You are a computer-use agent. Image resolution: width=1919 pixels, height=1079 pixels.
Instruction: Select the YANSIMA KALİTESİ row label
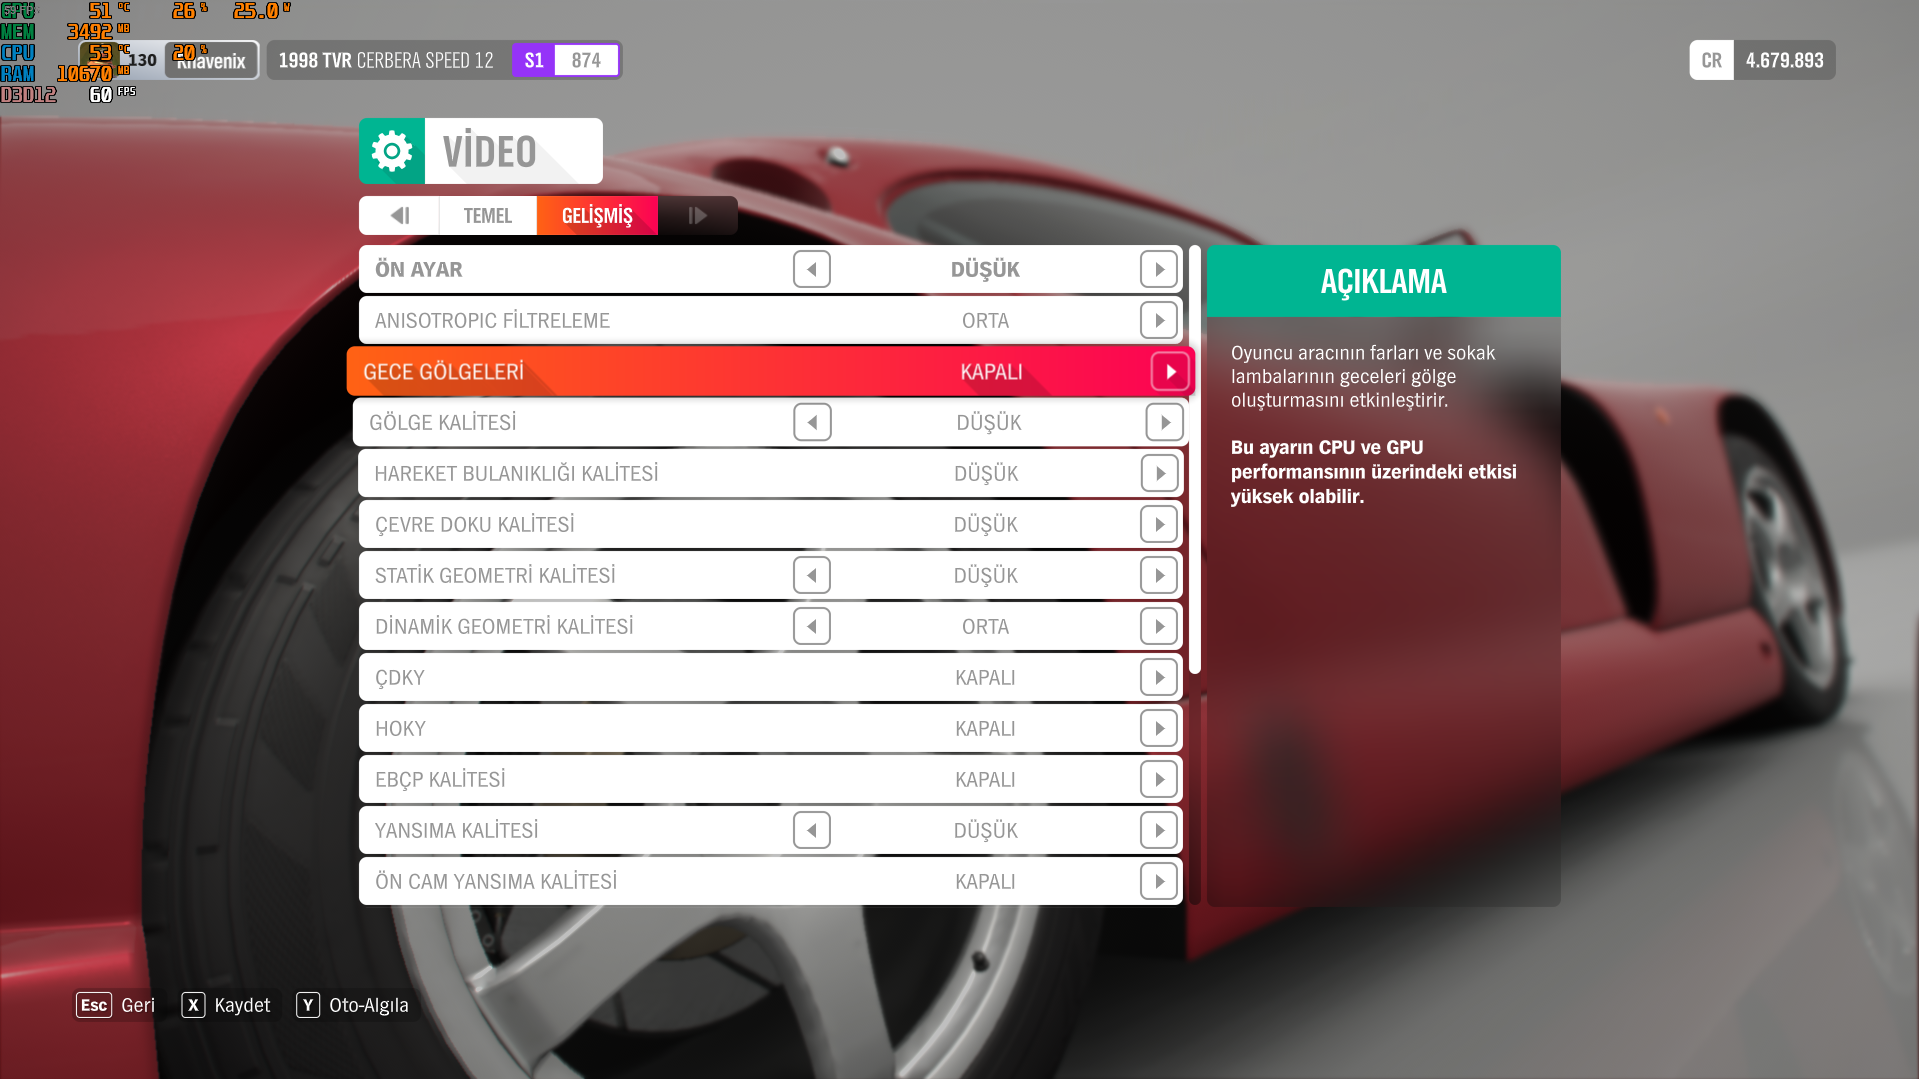click(456, 830)
